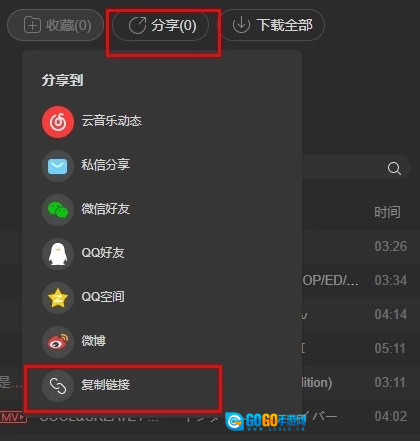Screen dimensions: 420x441
Task: Click the Weibo eye logo icon
Action: coord(58,342)
